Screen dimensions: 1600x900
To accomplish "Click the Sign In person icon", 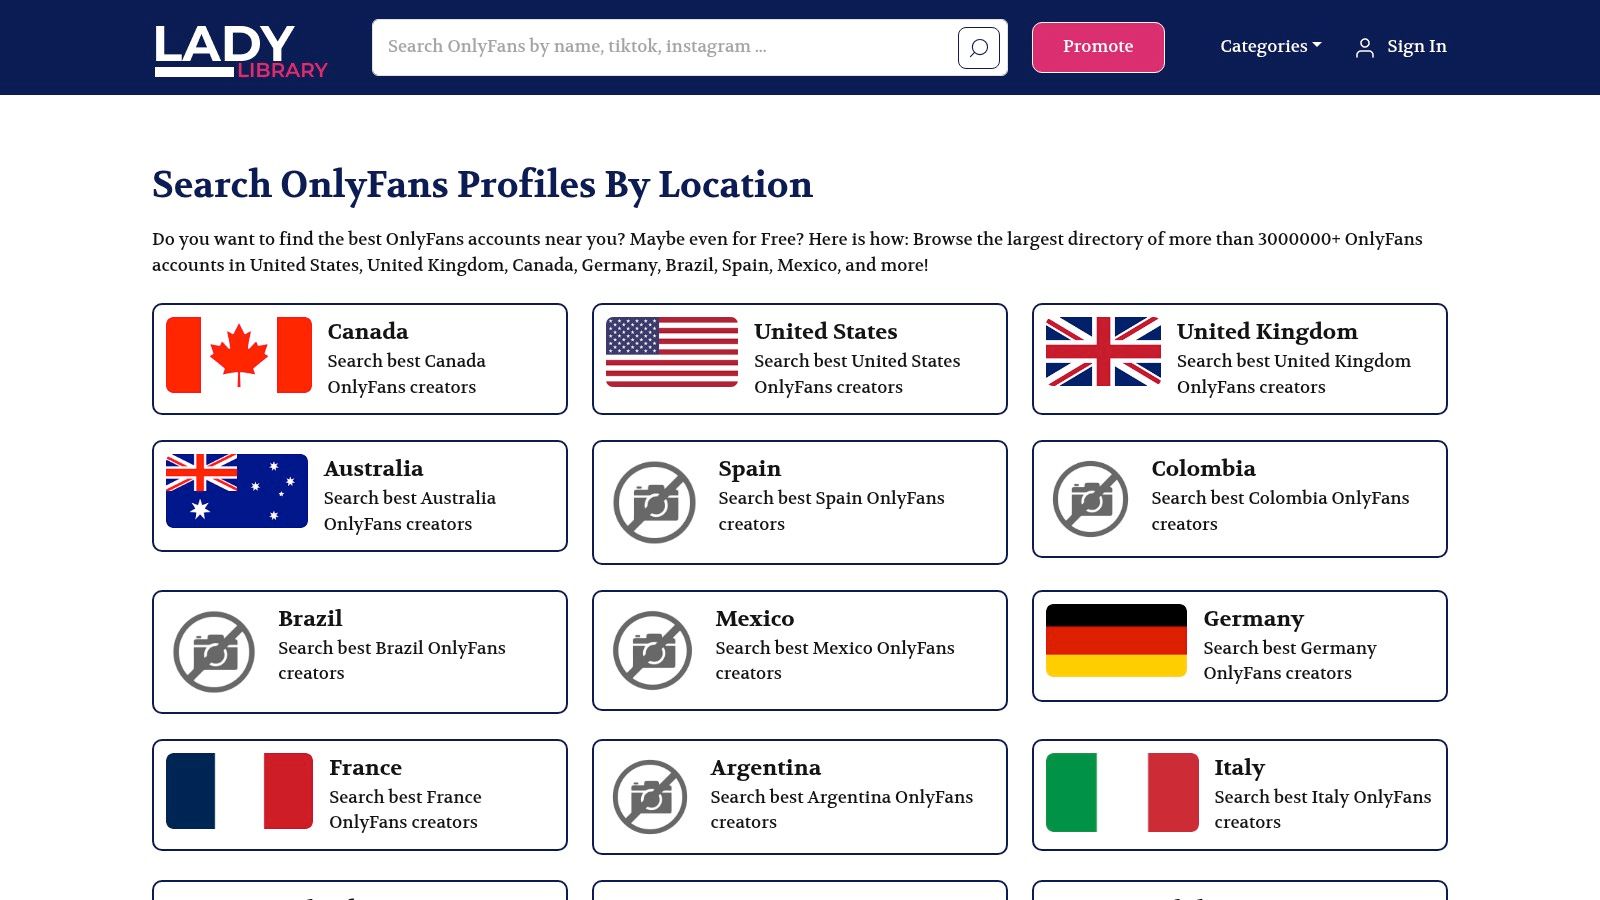I will tap(1364, 46).
